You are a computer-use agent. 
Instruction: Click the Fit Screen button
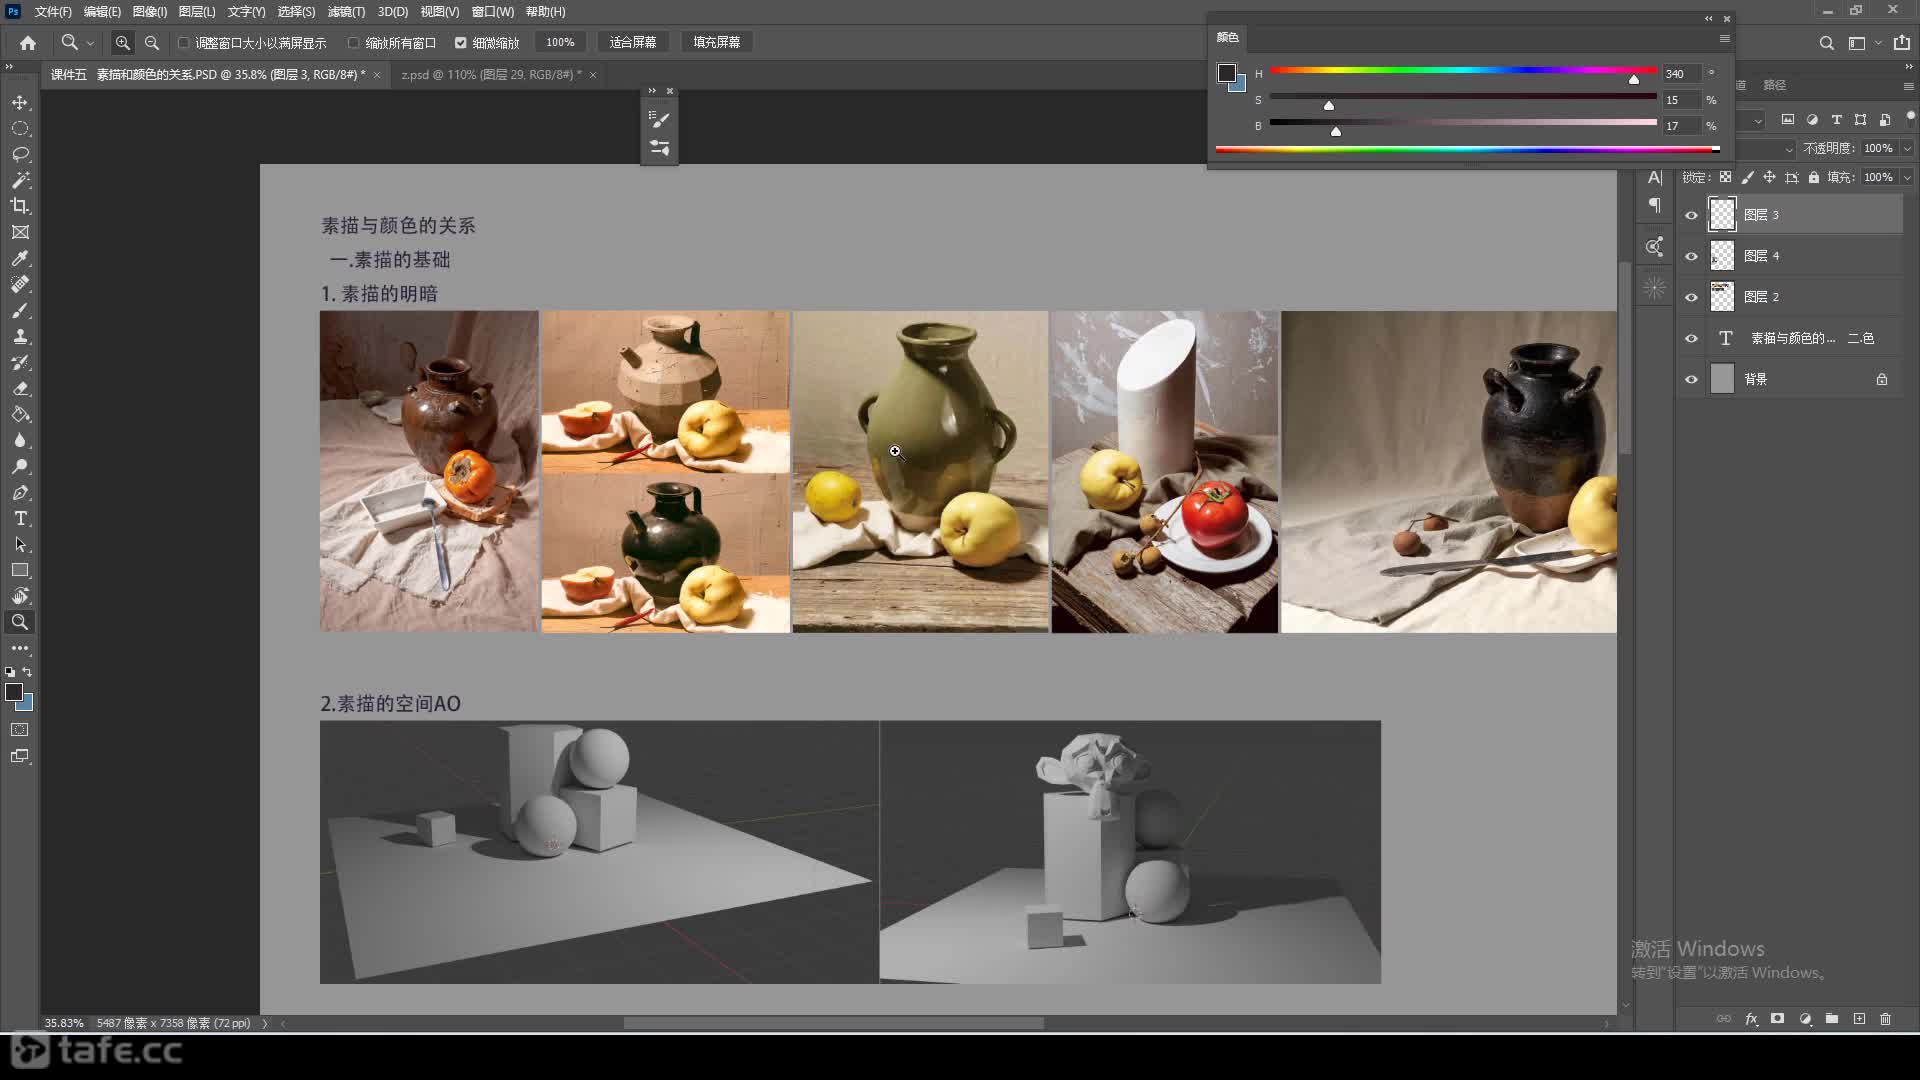tap(633, 43)
